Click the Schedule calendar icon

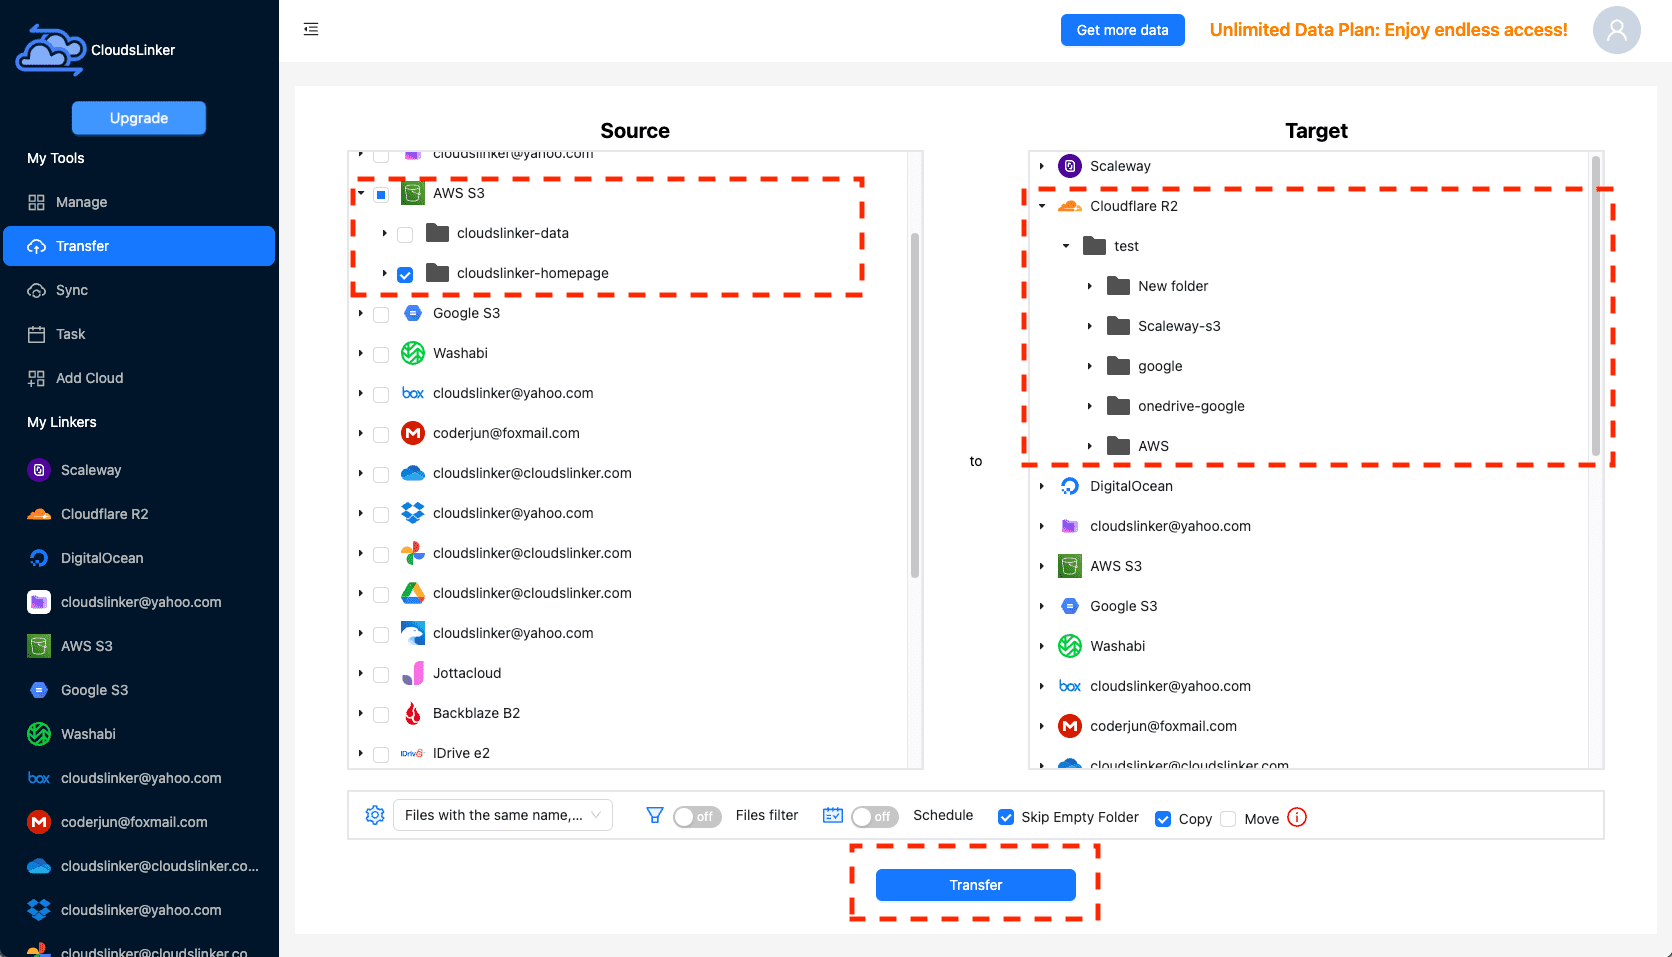(832, 815)
